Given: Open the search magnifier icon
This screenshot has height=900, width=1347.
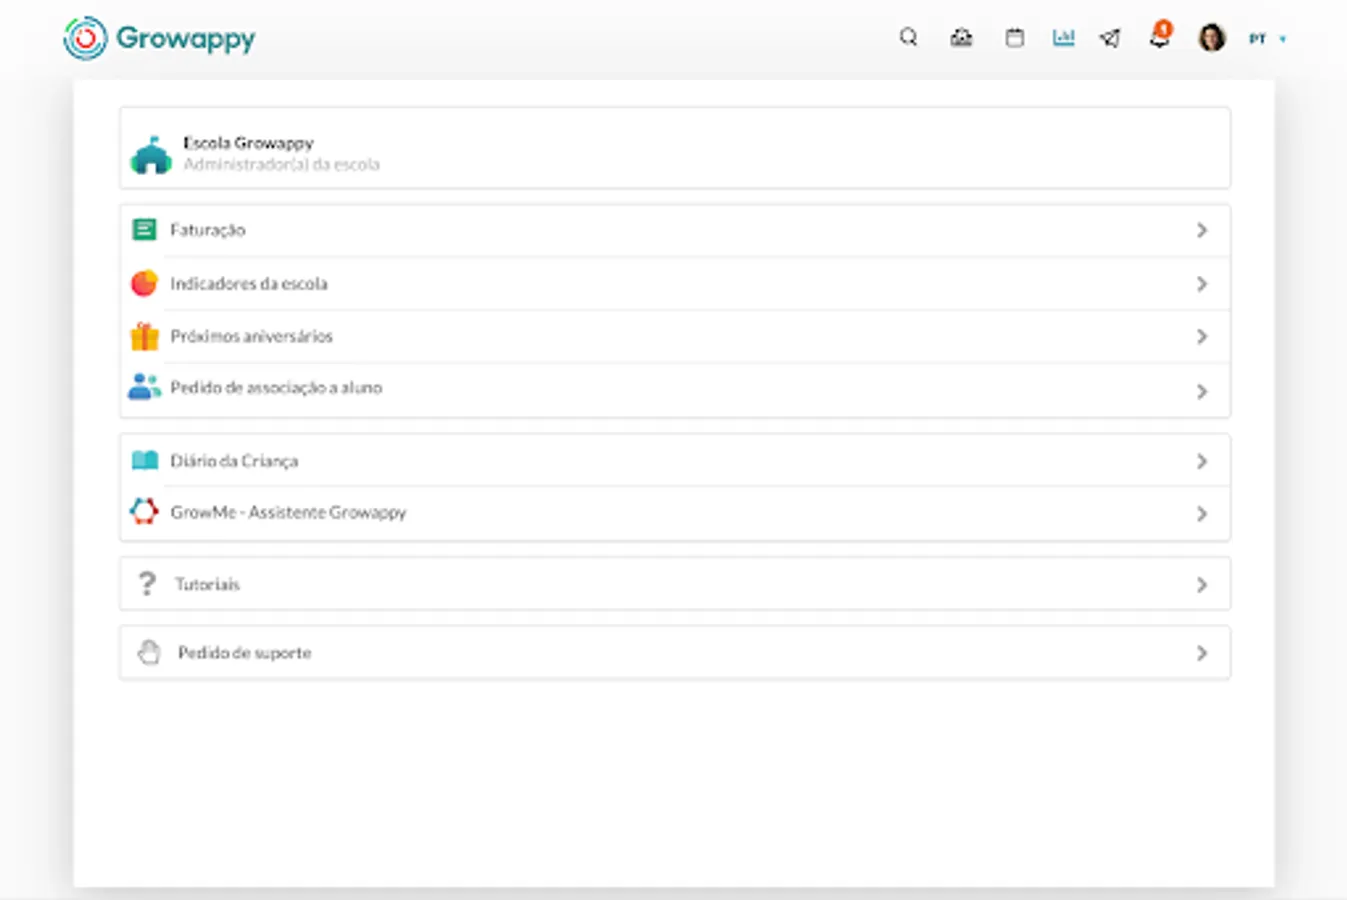Looking at the screenshot, I should 908,38.
